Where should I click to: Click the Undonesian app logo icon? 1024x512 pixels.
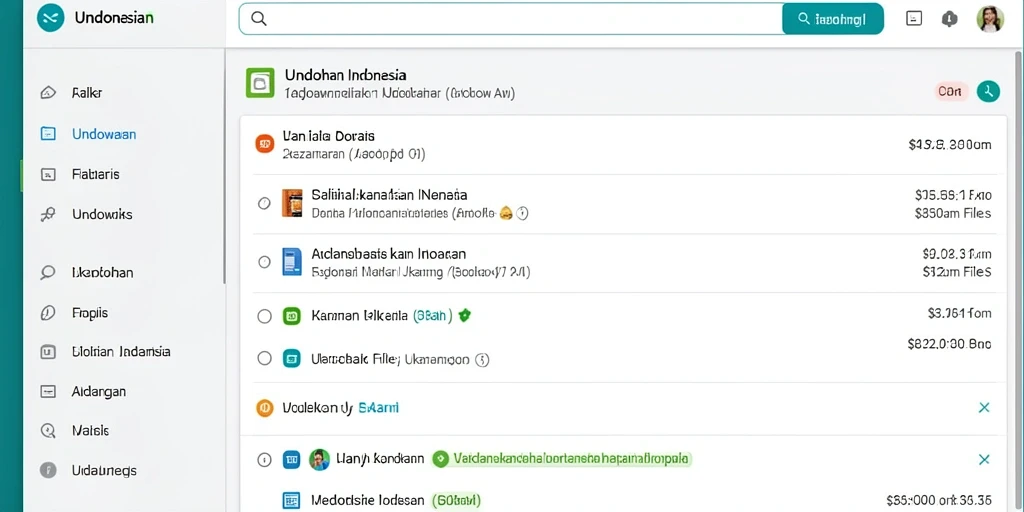tap(51, 18)
